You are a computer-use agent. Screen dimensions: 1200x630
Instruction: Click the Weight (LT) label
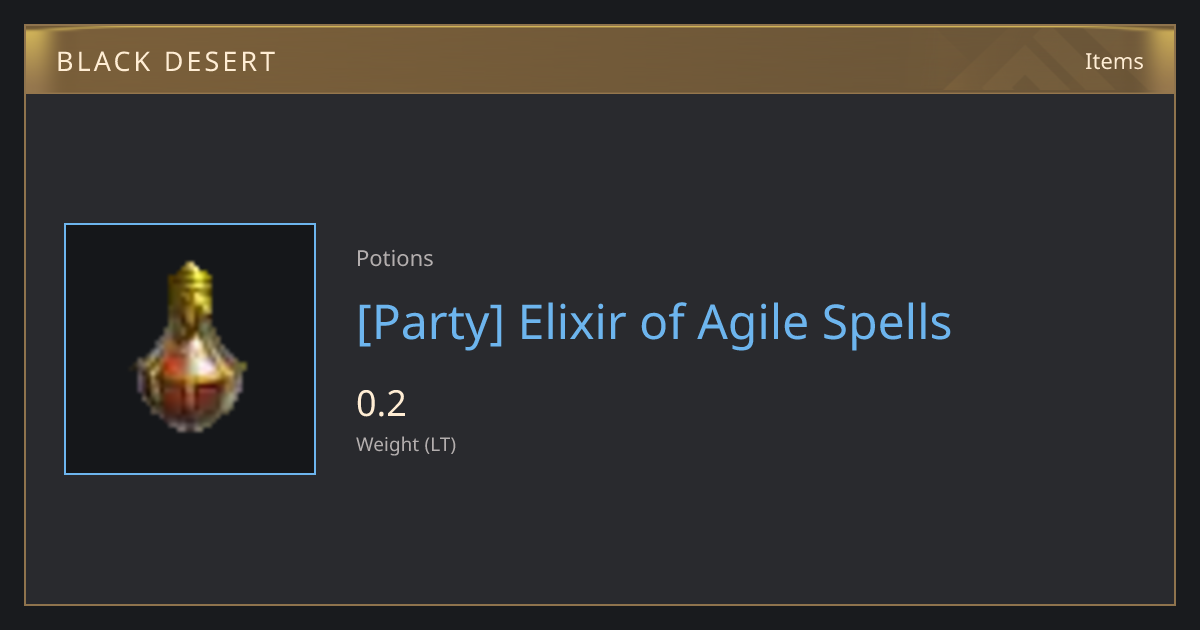point(406,445)
